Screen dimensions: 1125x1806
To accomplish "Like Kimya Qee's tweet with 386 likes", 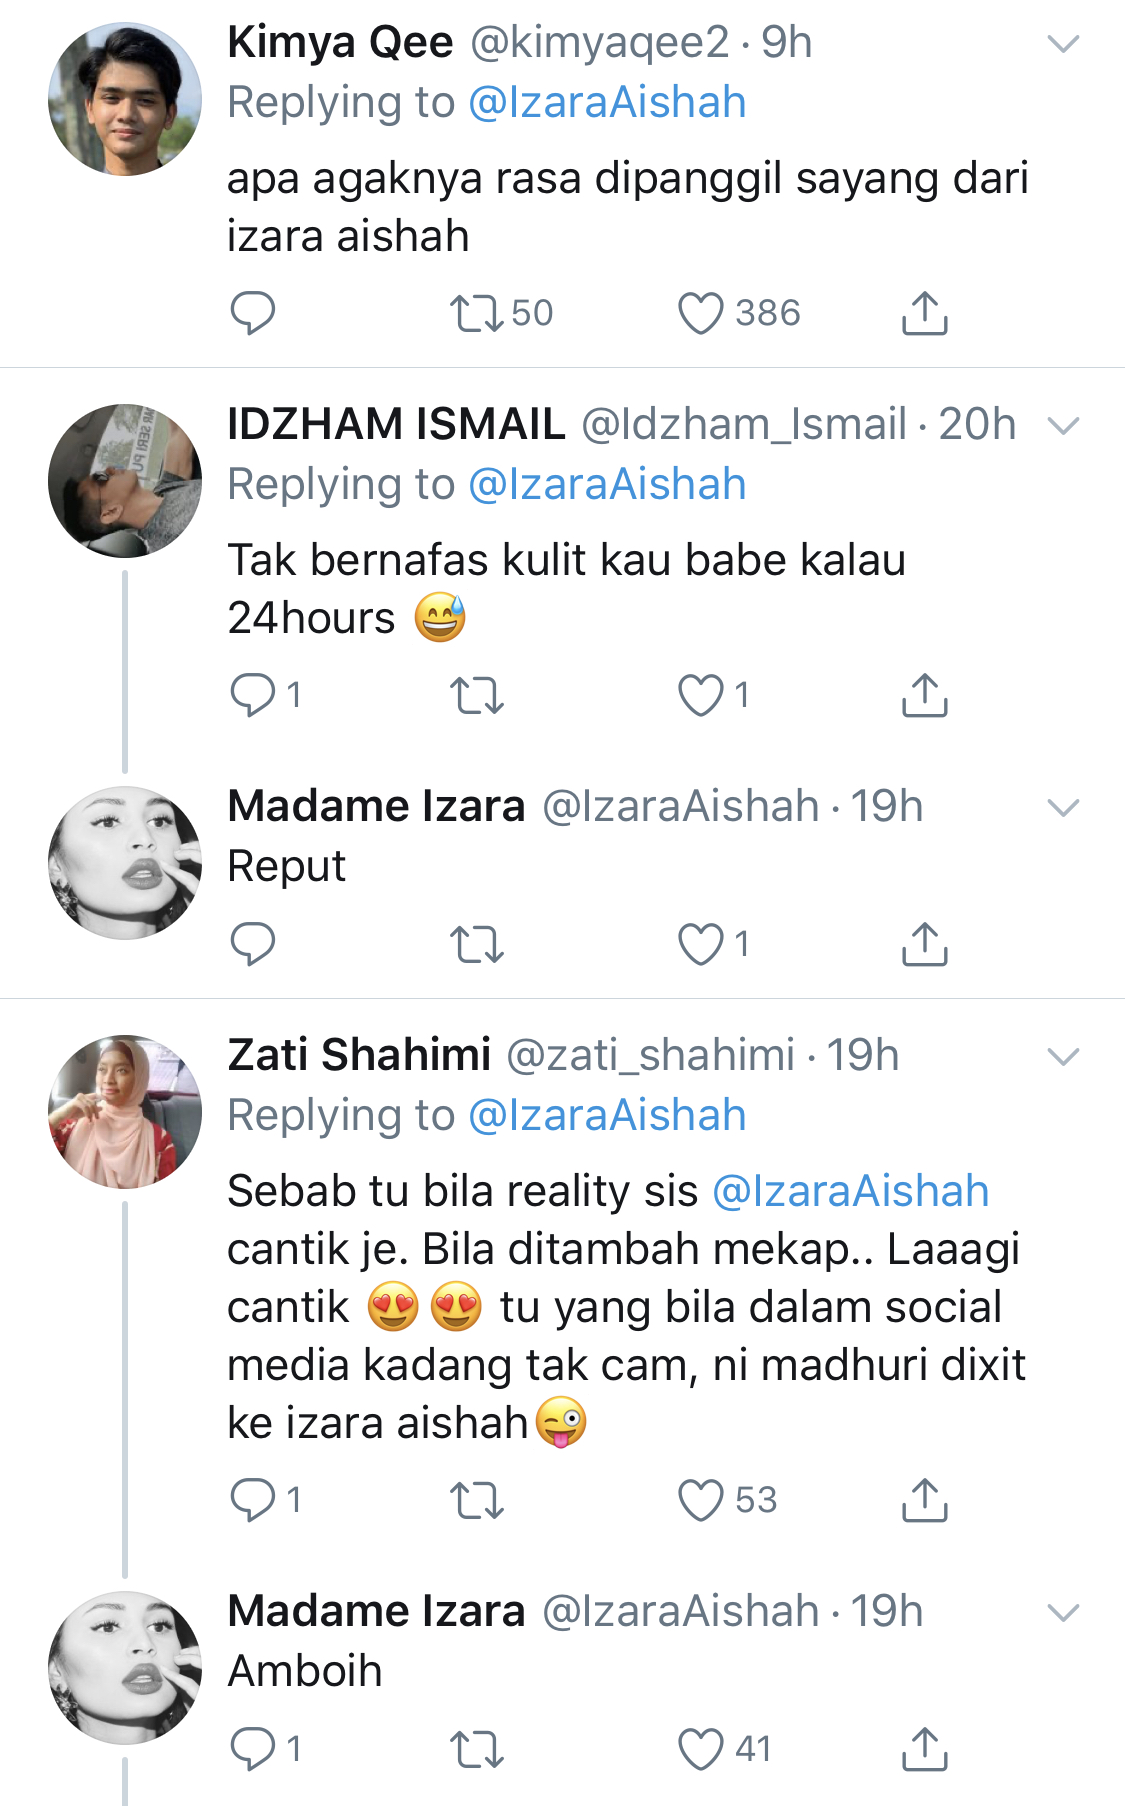I will click(701, 313).
